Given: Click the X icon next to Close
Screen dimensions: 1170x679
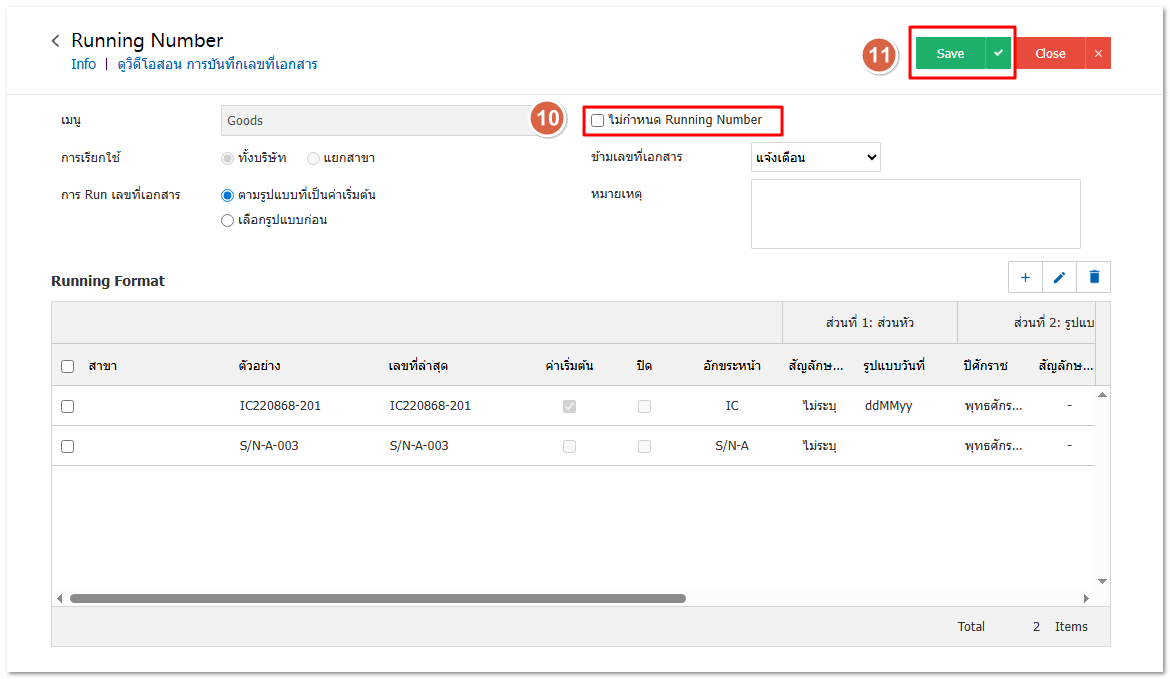Looking at the screenshot, I should [x=1098, y=54].
